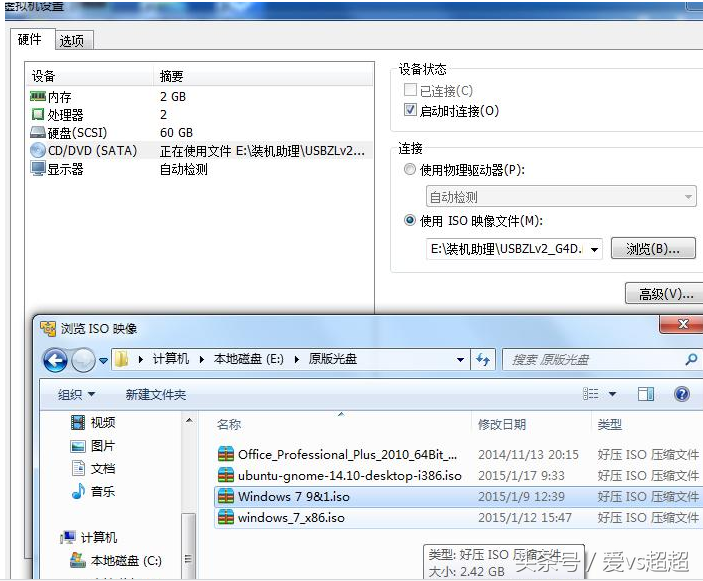Click the CD/DVD (SATA) disc icon
The height and width of the screenshot is (581, 703).
click(x=38, y=150)
